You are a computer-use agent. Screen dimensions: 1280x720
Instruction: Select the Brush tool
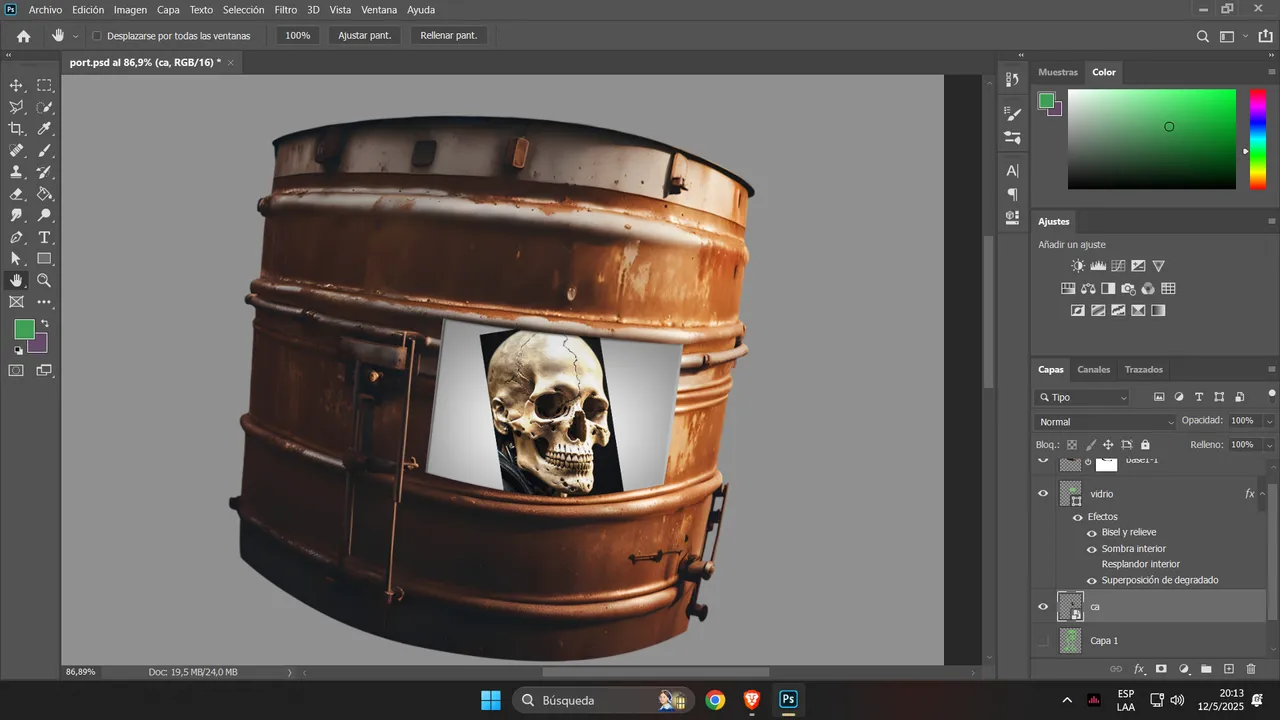[x=45, y=151]
